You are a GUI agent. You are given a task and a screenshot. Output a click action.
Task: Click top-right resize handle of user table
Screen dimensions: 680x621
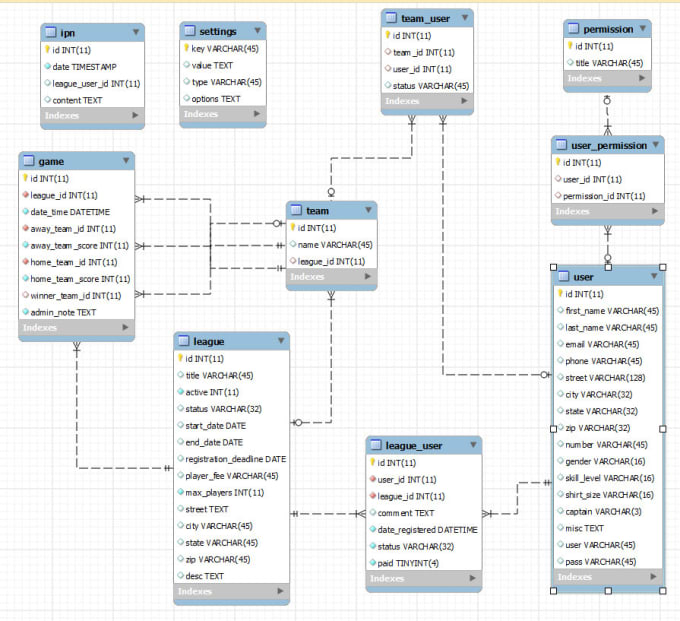click(663, 267)
